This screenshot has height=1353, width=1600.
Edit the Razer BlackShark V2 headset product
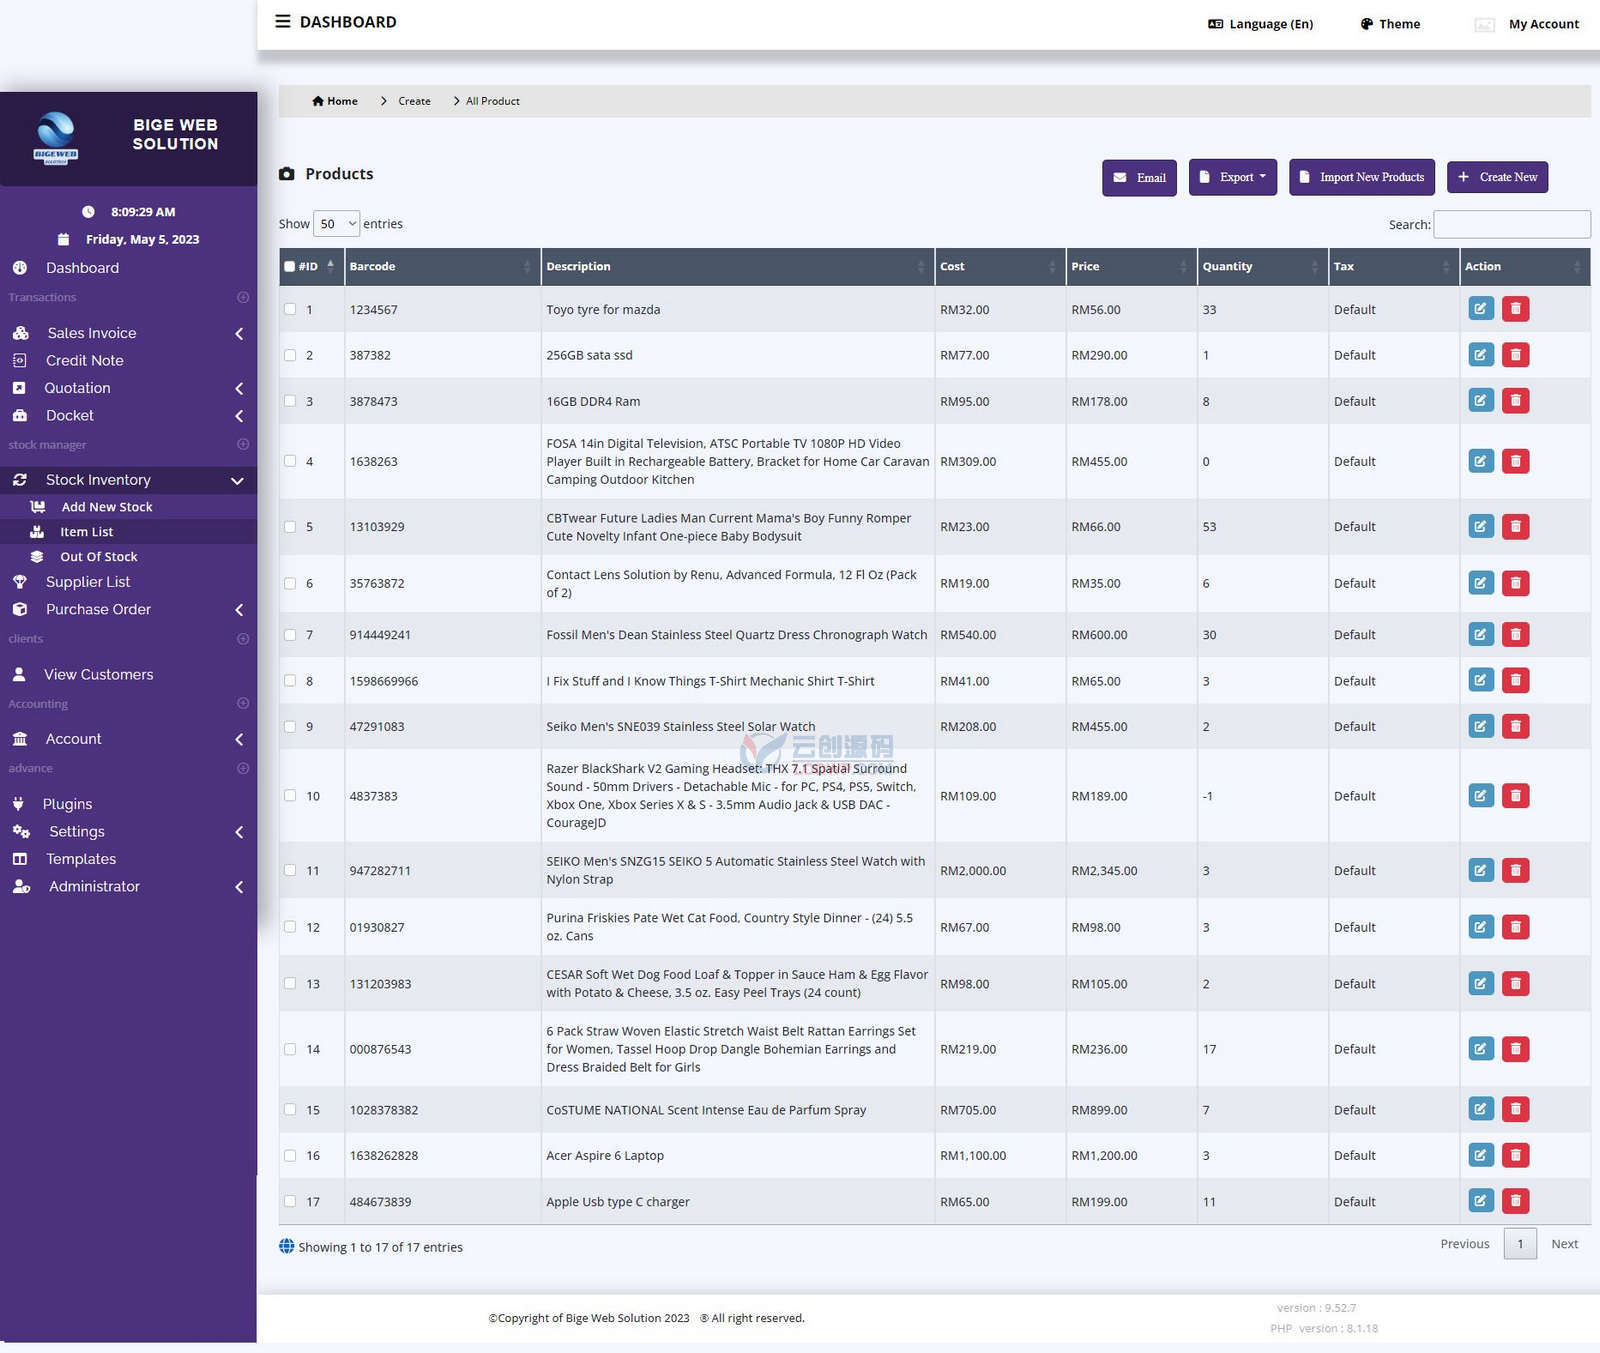pos(1481,796)
